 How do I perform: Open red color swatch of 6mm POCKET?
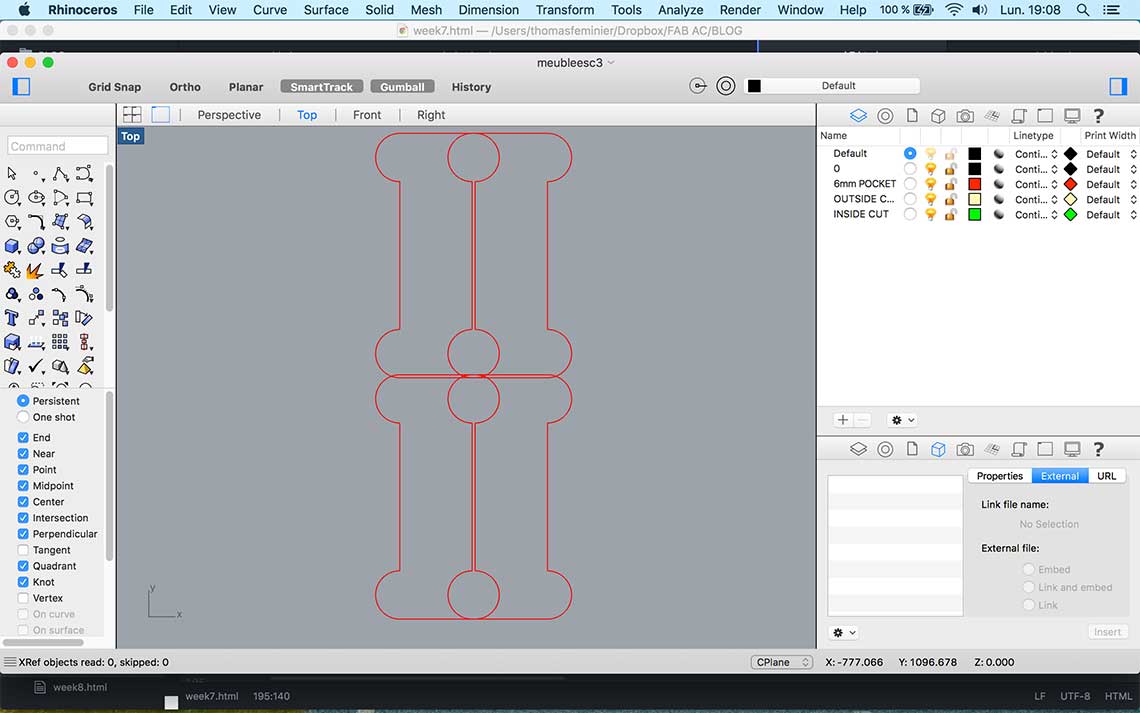coord(974,184)
